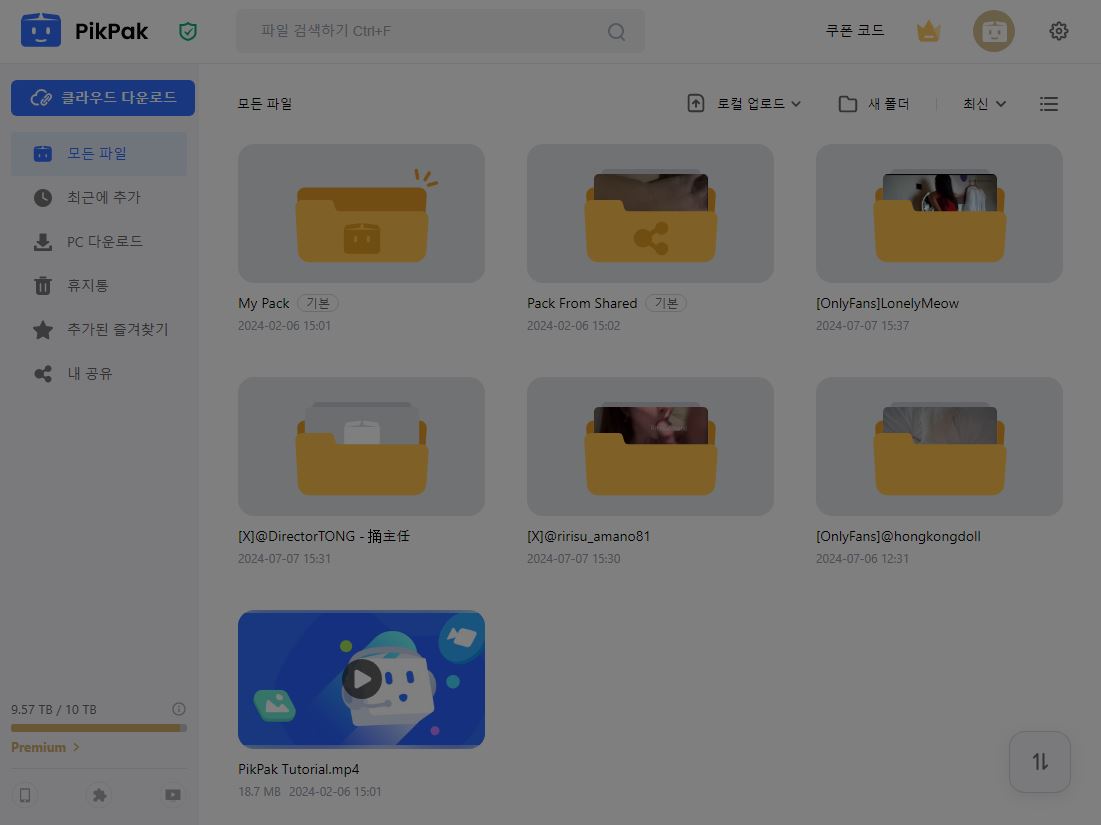
Task: Open Recently Added (최근에 추가)
Action: (99, 197)
